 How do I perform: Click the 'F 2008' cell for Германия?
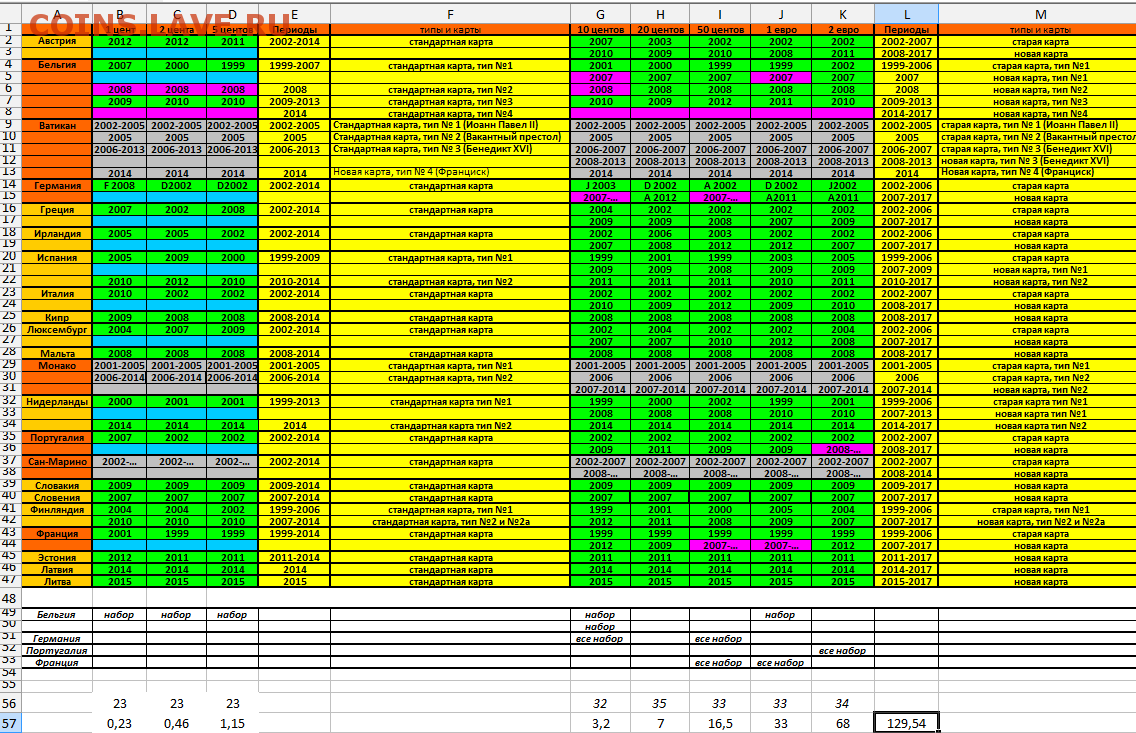[120, 185]
